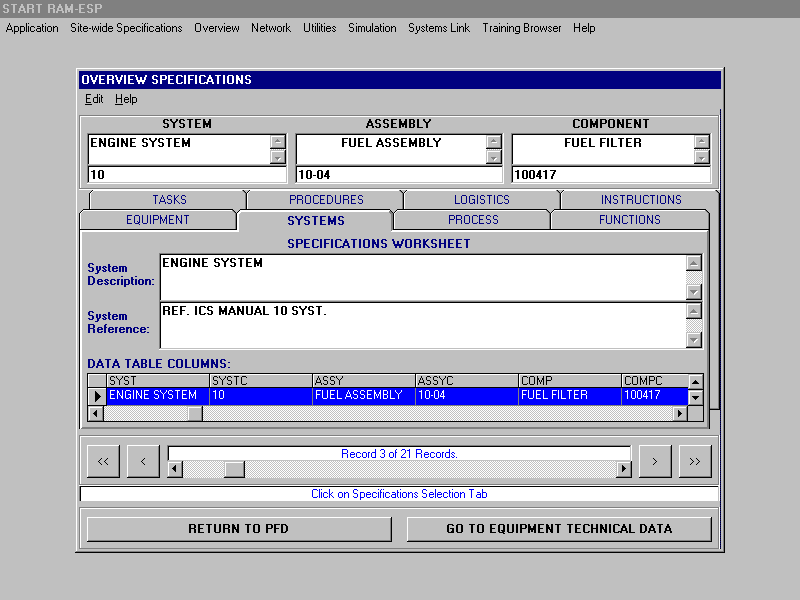Image resolution: width=800 pixels, height=600 pixels.
Task: Open the main Help menu
Action: click(584, 28)
